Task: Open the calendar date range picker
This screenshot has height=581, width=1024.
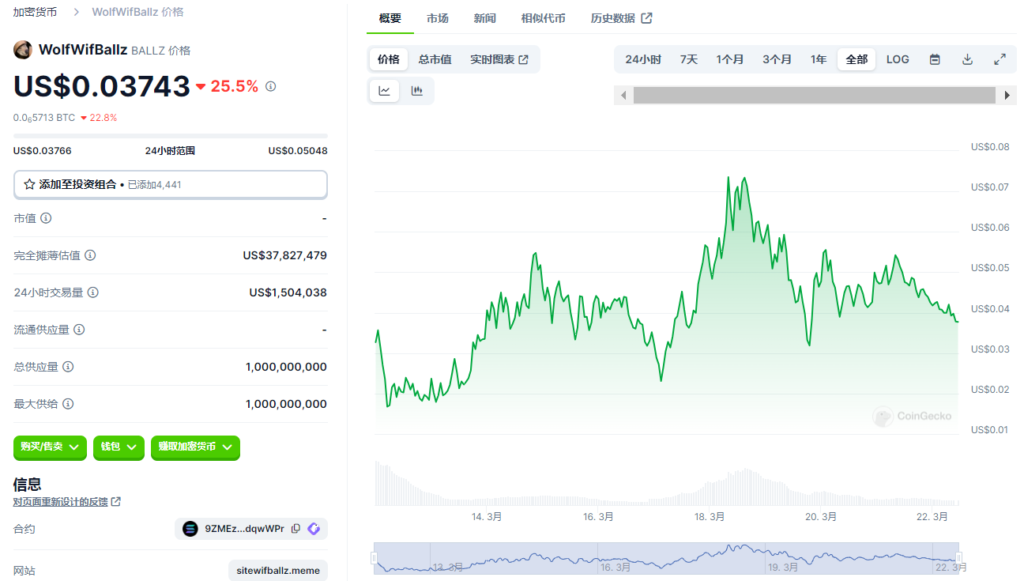Action: click(x=935, y=60)
